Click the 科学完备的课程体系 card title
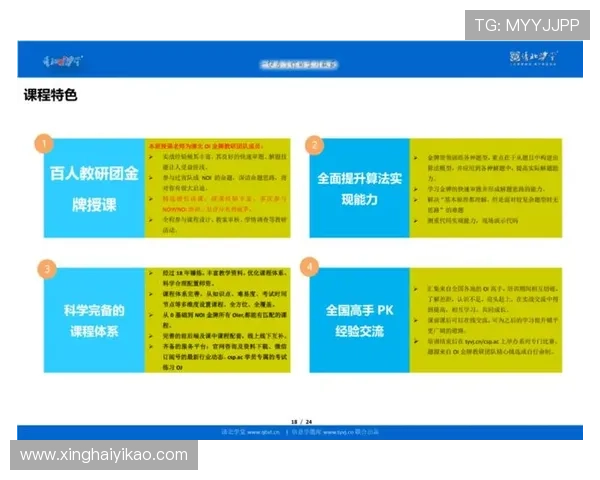This screenshot has height=480, width=600. (94, 320)
